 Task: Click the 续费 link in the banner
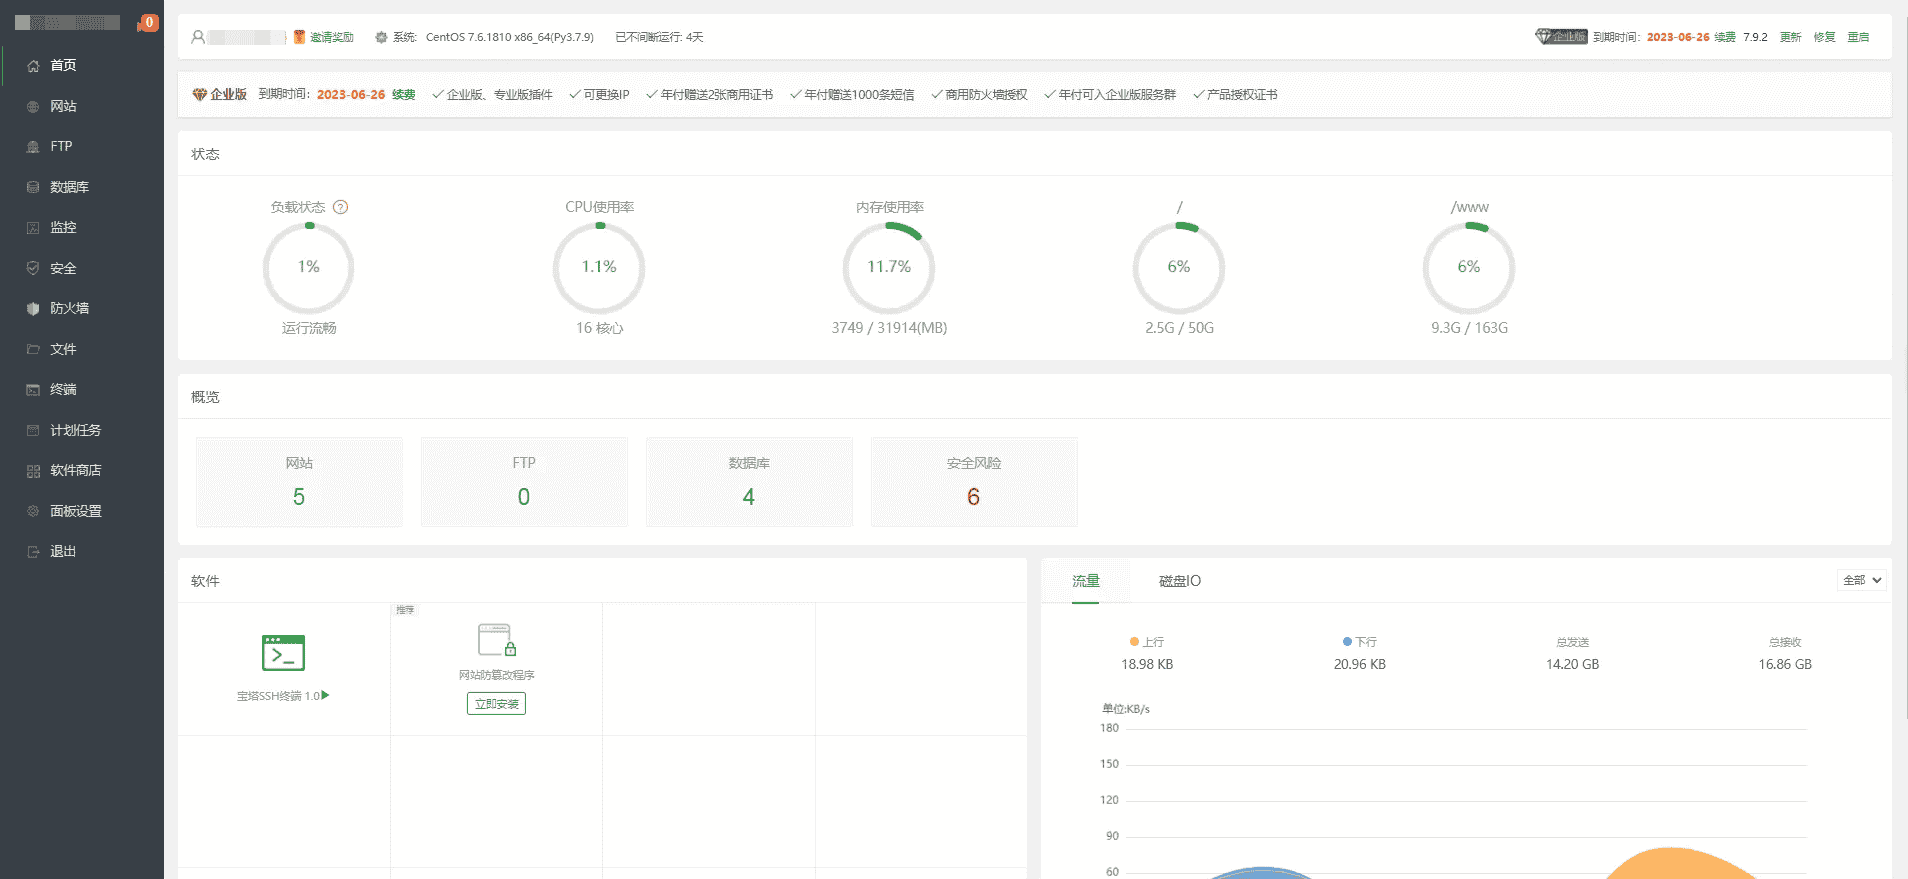[404, 95]
